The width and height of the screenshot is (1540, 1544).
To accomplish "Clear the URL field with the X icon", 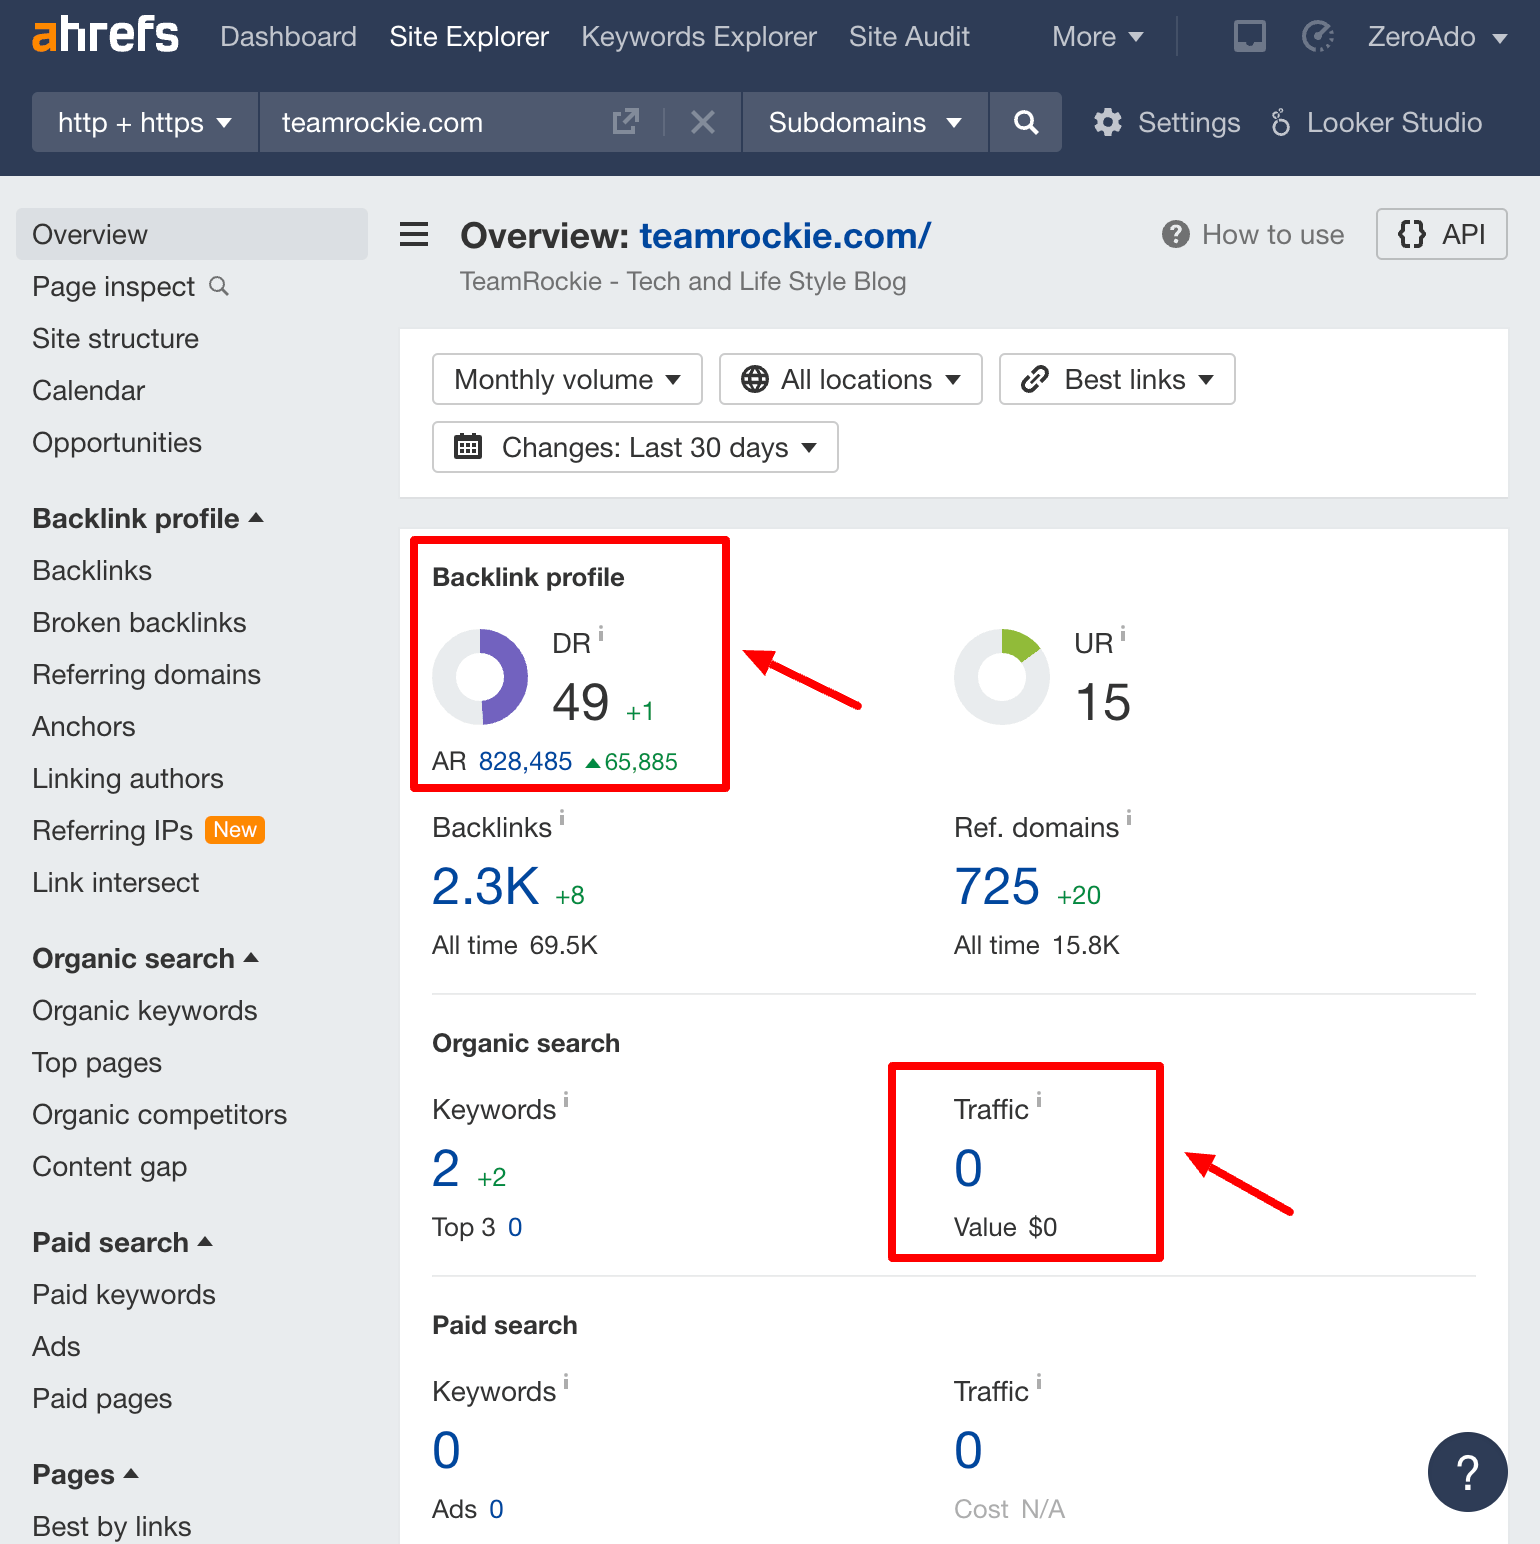I will [703, 122].
